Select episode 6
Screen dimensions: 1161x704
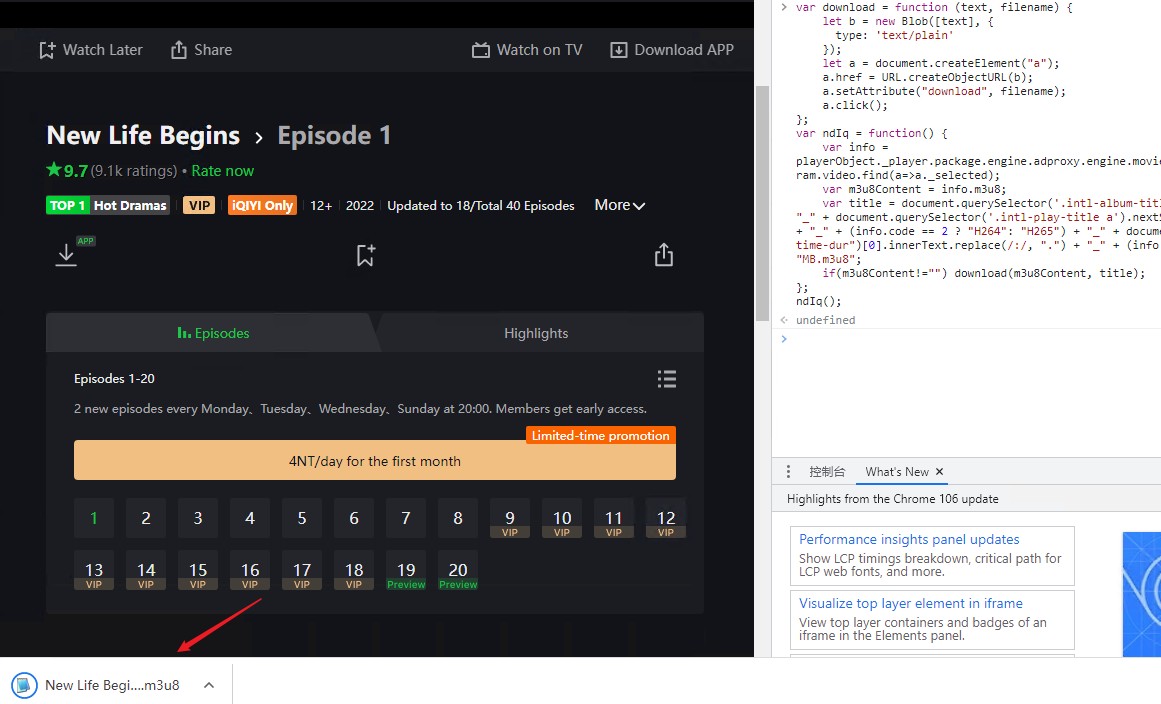pos(354,517)
